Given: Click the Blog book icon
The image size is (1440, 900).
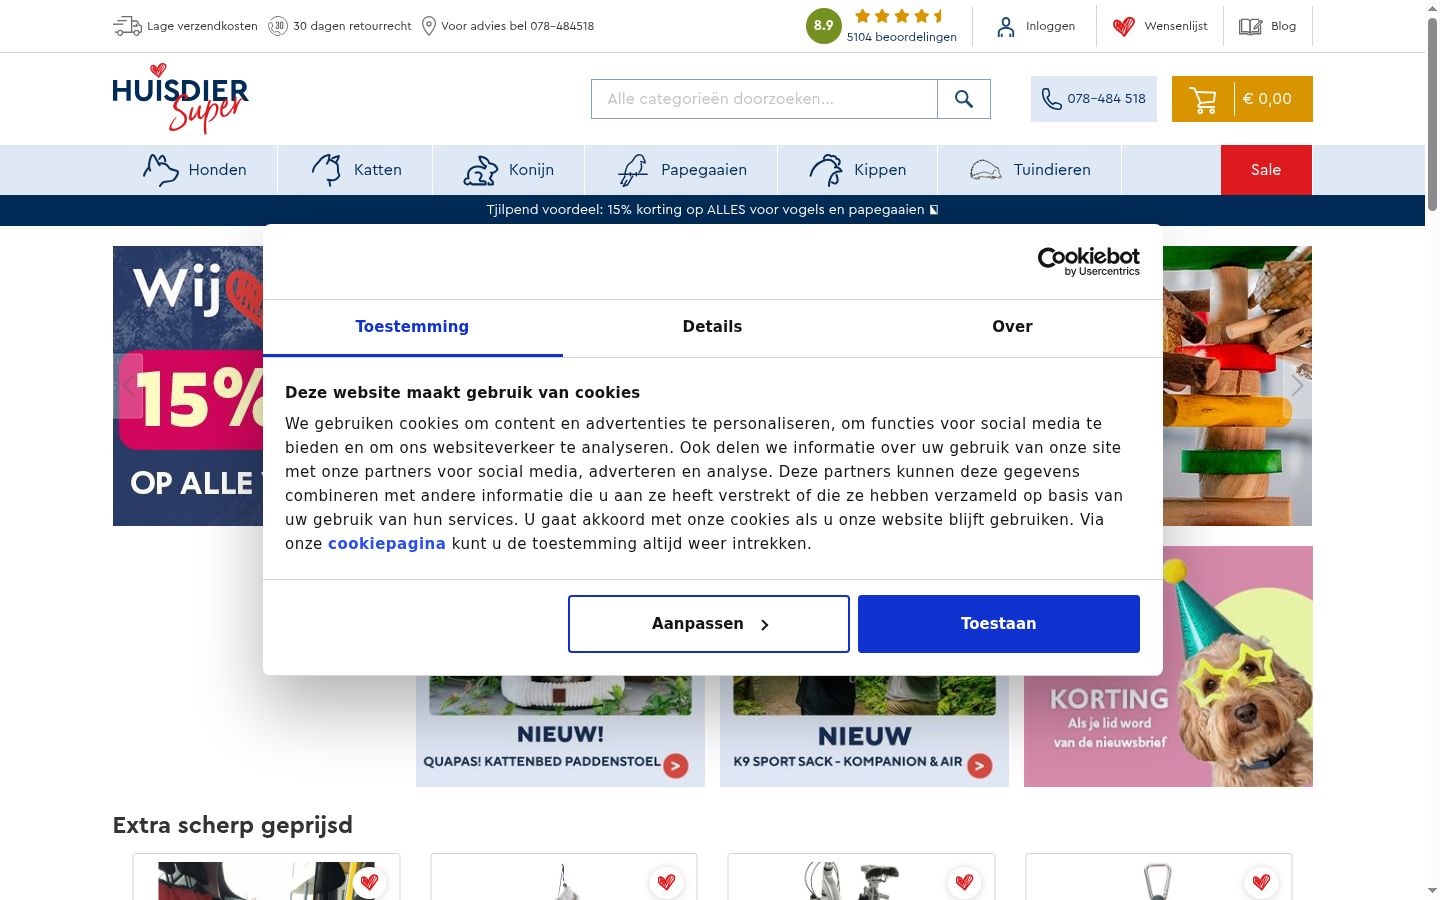Looking at the screenshot, I should coord(1250,27).
